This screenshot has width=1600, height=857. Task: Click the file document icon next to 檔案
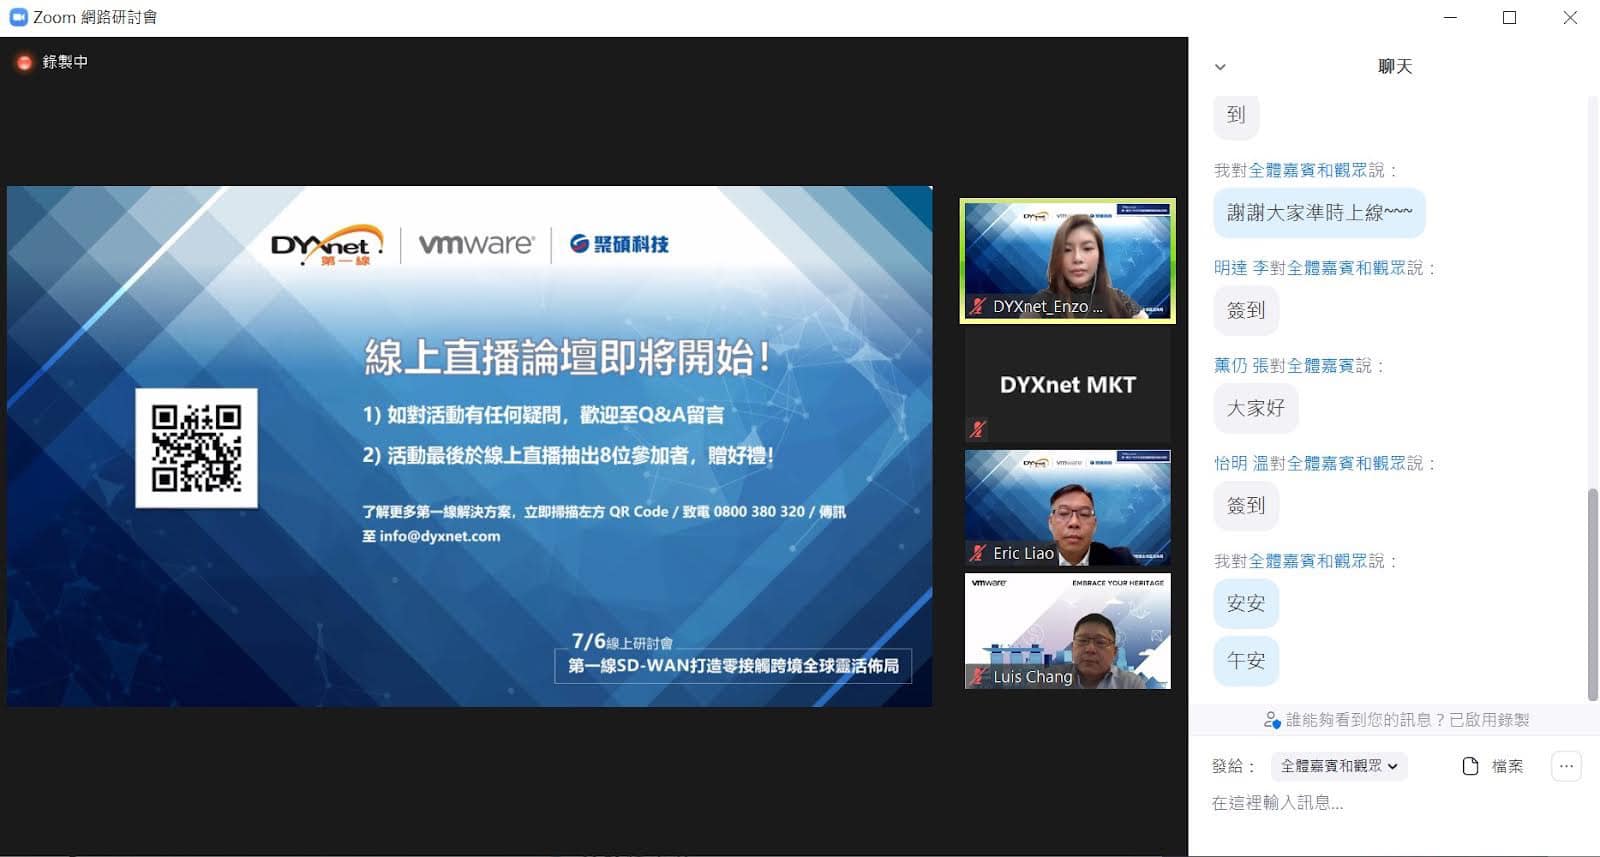1470,766
